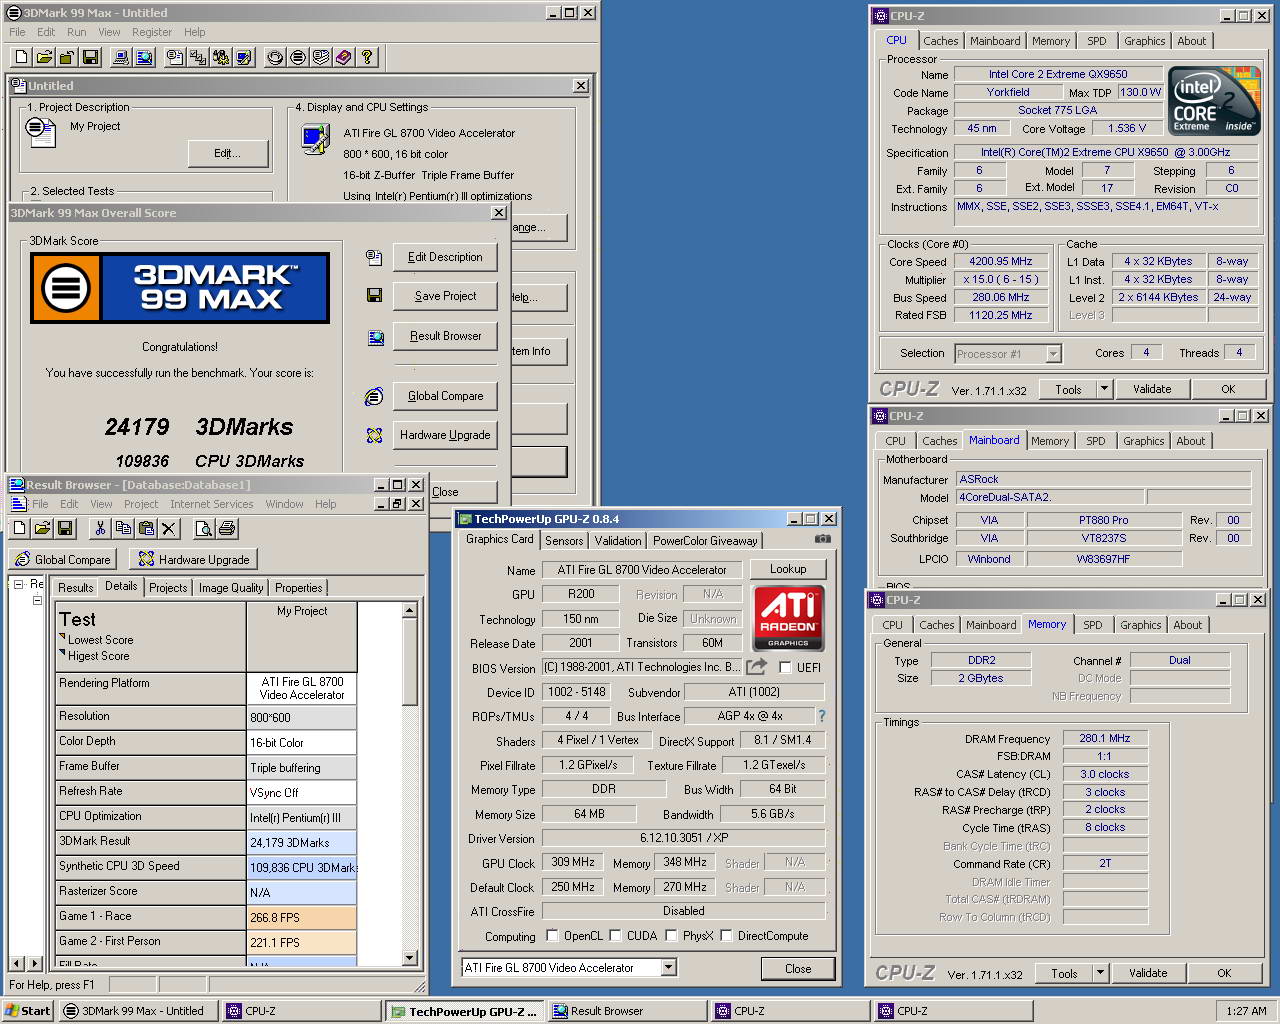Open Processor #1 selection dropdown in CPU-Z
Screen dimensions: 1280x1024
point(1053,354)
